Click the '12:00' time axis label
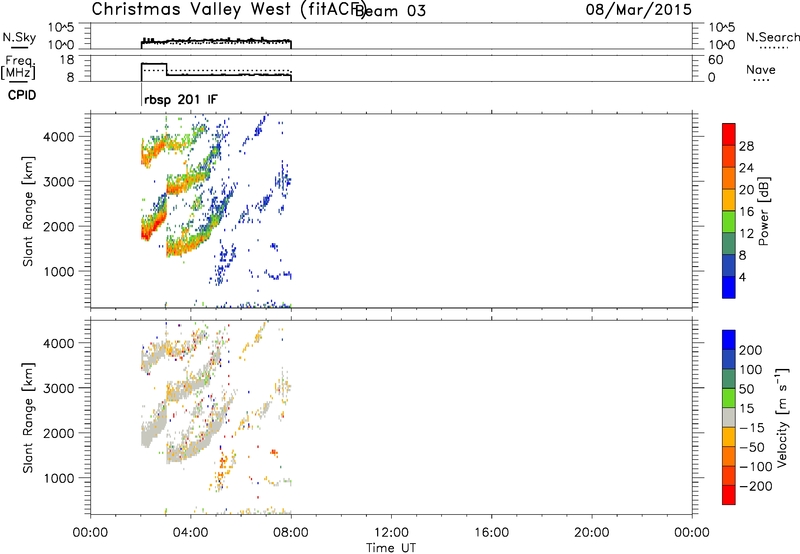This screenshot has height=554, width=800. [391, 533]
